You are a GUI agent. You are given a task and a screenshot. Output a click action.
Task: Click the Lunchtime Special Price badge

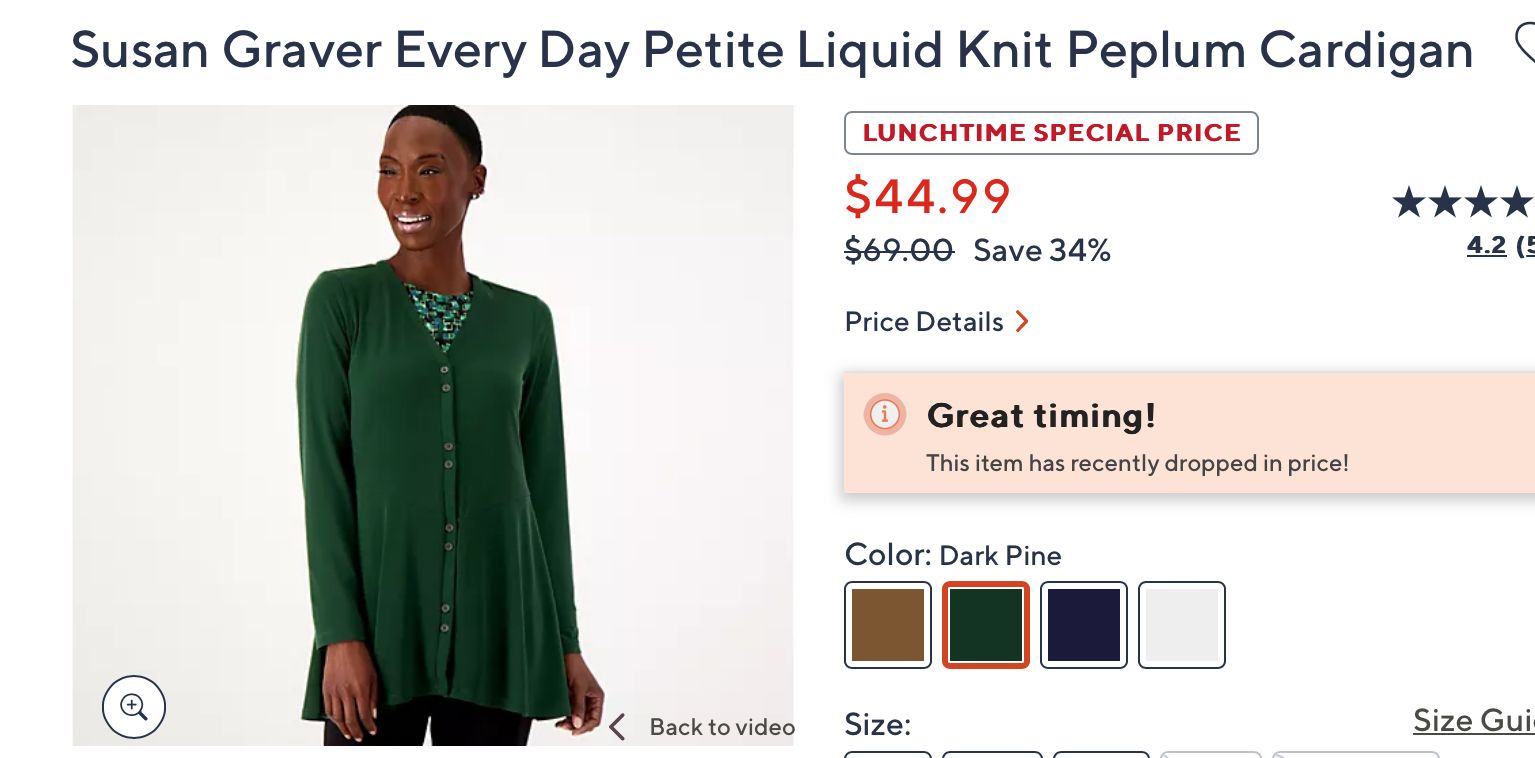[1051, 133]
